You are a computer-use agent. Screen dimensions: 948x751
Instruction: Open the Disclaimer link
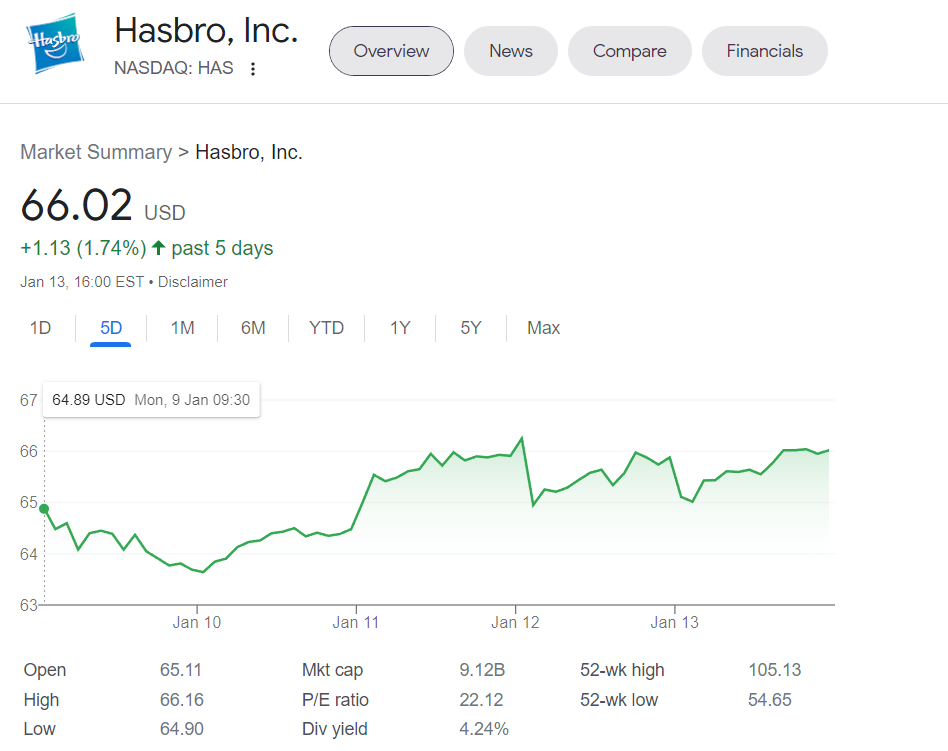point(193,282)
